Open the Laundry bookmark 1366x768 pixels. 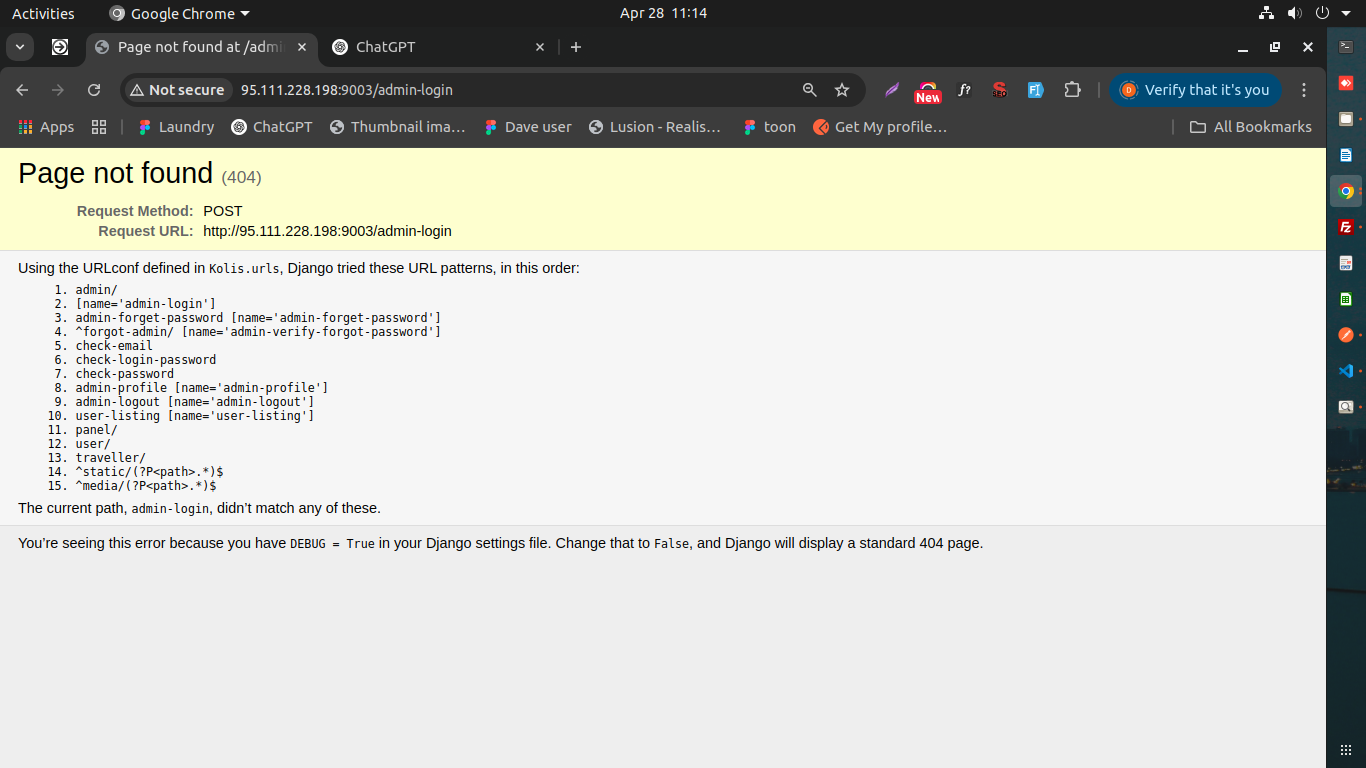(x=176, y=127)
